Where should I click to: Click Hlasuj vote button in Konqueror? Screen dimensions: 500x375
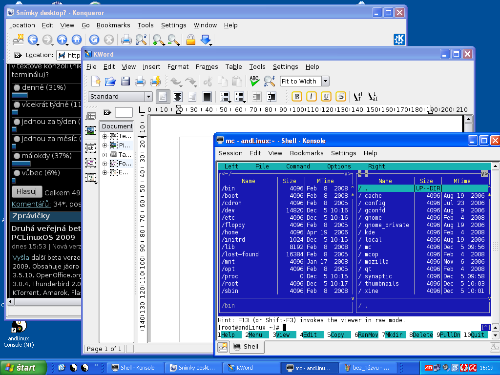pyautogui.click(x=27, y=192)
